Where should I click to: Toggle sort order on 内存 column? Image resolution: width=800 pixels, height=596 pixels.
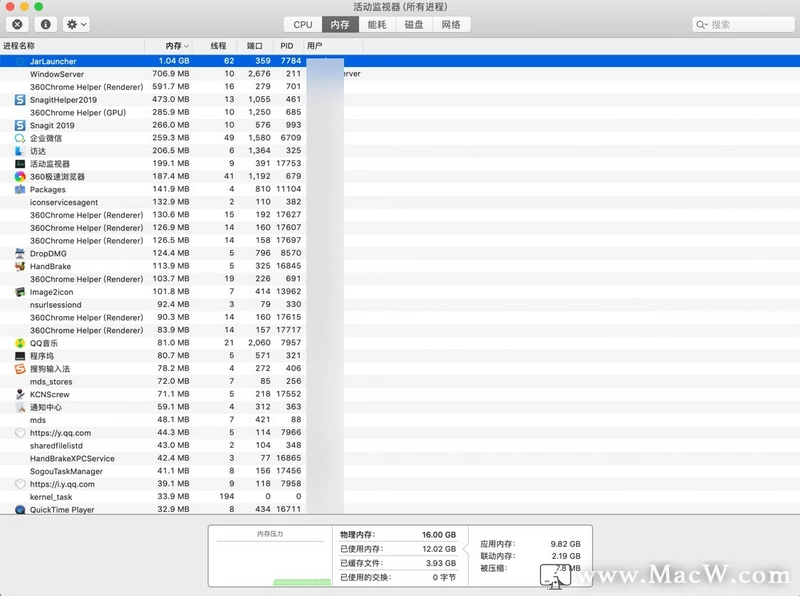[x=170, y=46]
